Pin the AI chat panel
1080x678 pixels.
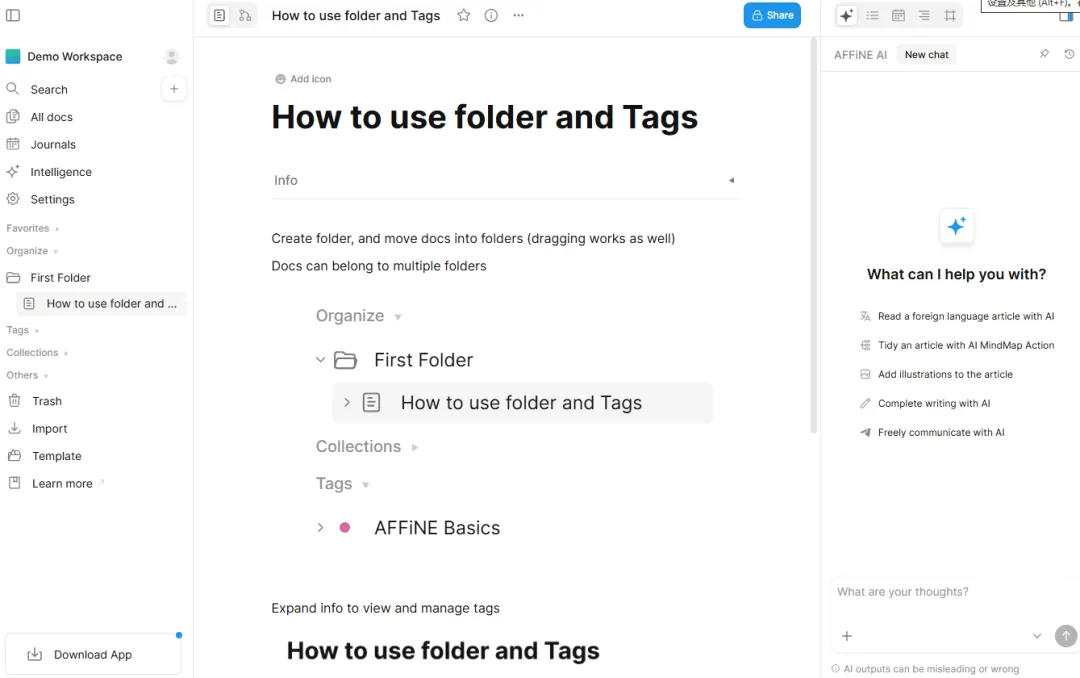[1044, 54]
